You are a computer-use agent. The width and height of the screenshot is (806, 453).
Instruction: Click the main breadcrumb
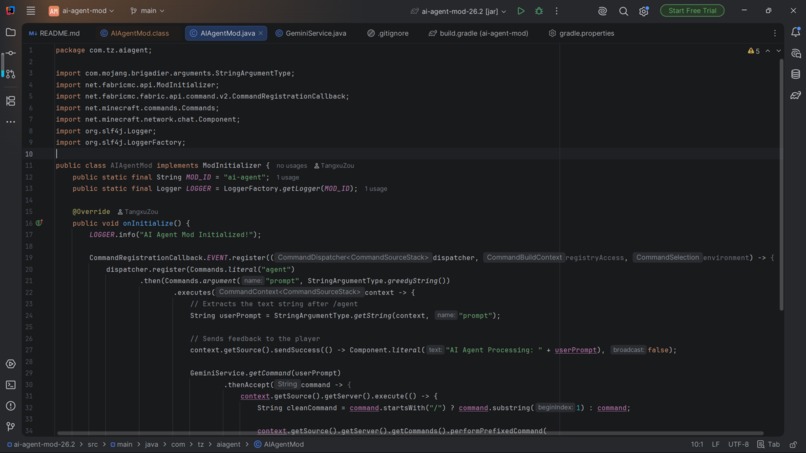pos(121,444)
